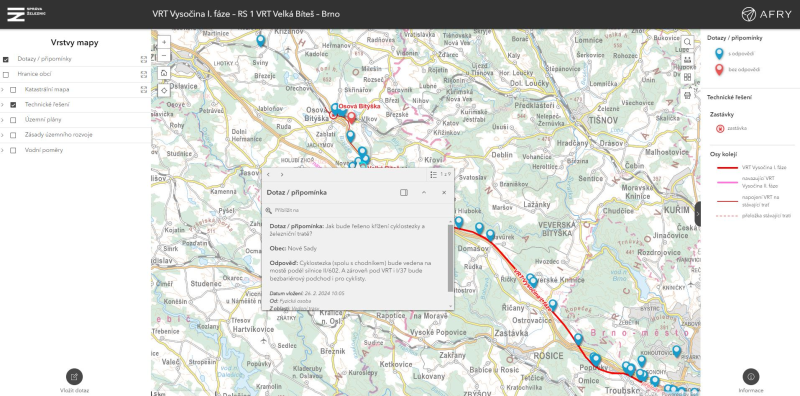This screenshot has width=800, height=396.
Task: Click Přiblížit na in the popup
Action: (x=282, y=210)
